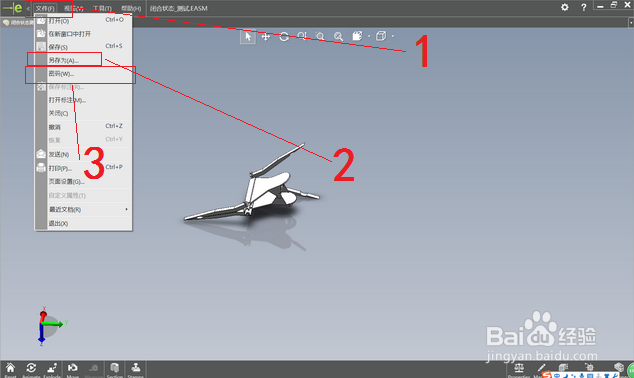Choose 打开标注(M)... menu entry

click(x=83, y=100)
